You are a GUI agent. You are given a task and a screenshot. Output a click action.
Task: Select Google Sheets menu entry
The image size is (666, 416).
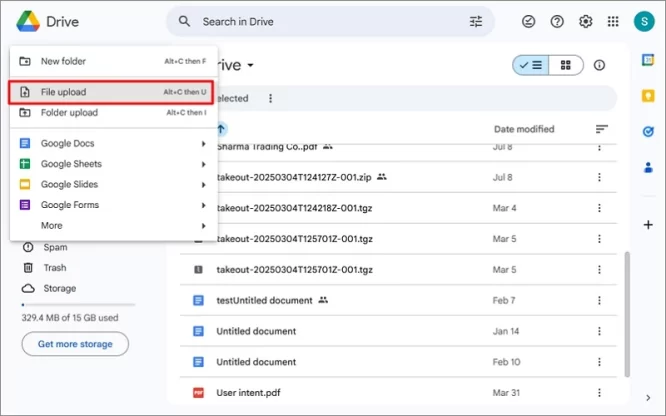point(113,164)
